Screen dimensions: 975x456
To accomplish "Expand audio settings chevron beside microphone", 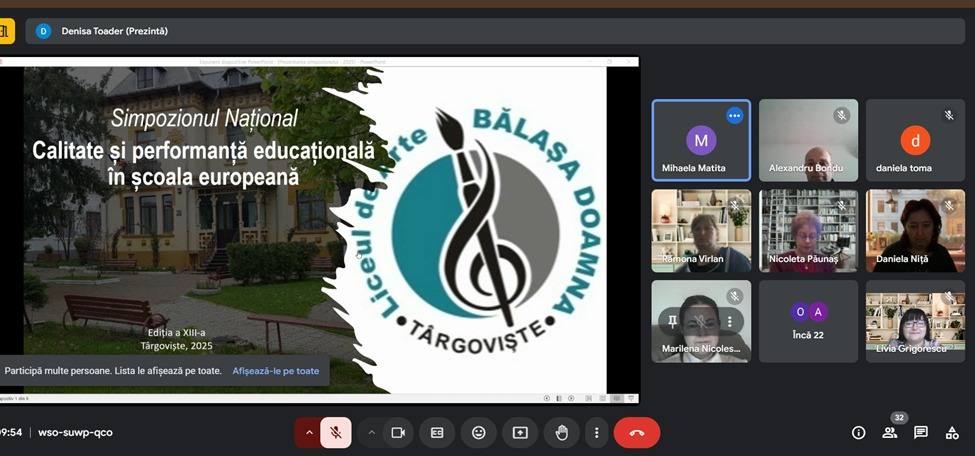I will tap(309, 433).
